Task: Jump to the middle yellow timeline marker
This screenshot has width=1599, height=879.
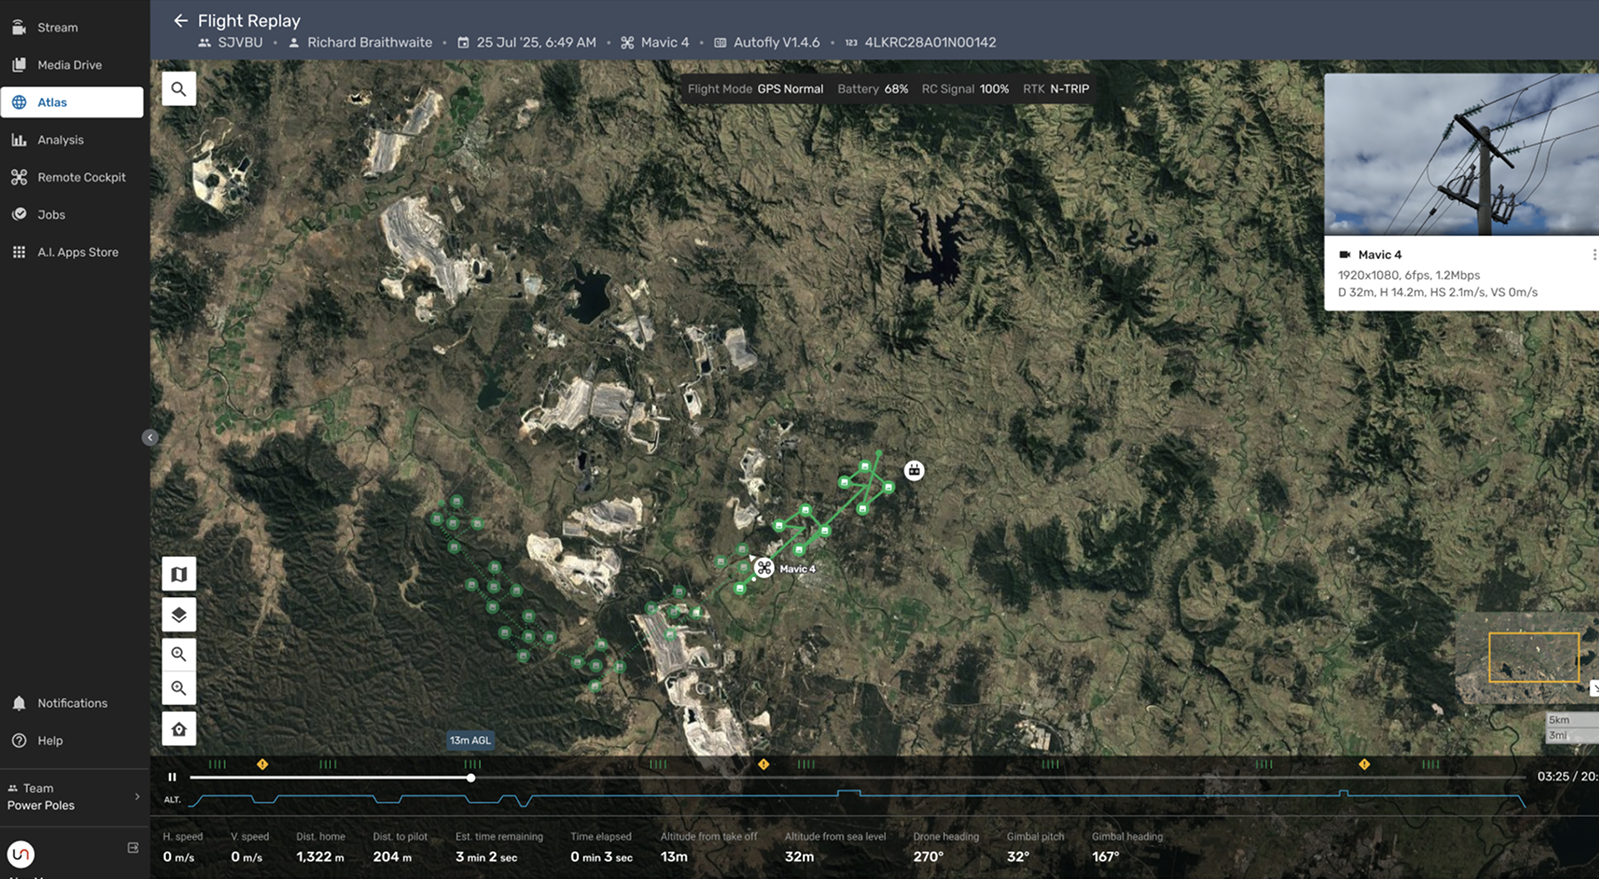Action: 763,764
